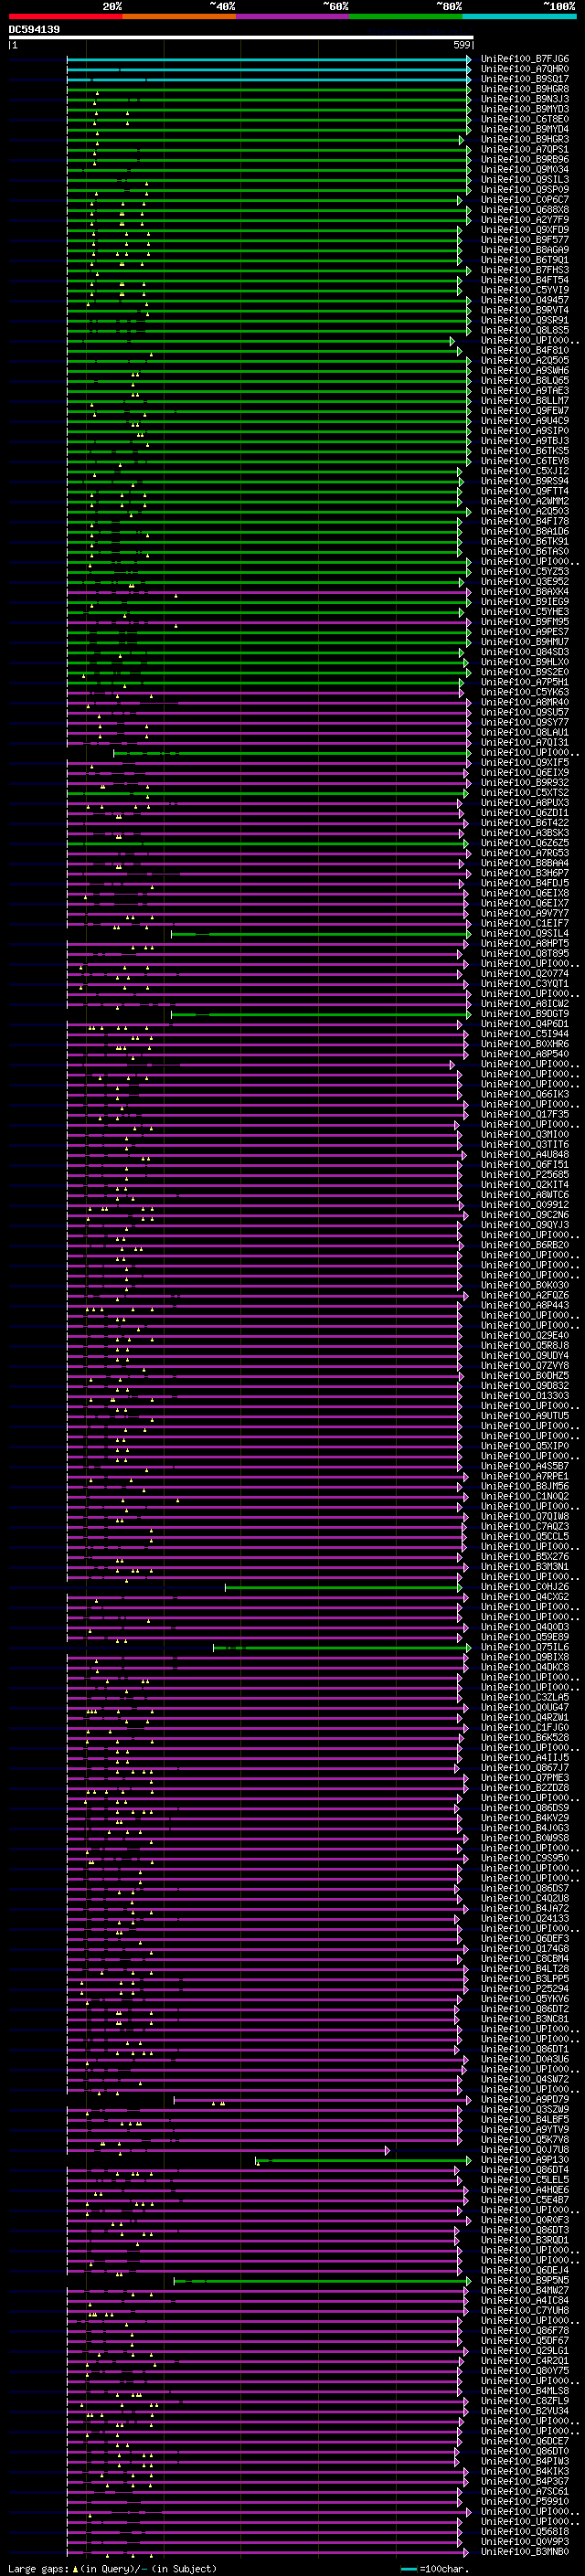Select label UniRef100_B8AGA9

point(524,250)
